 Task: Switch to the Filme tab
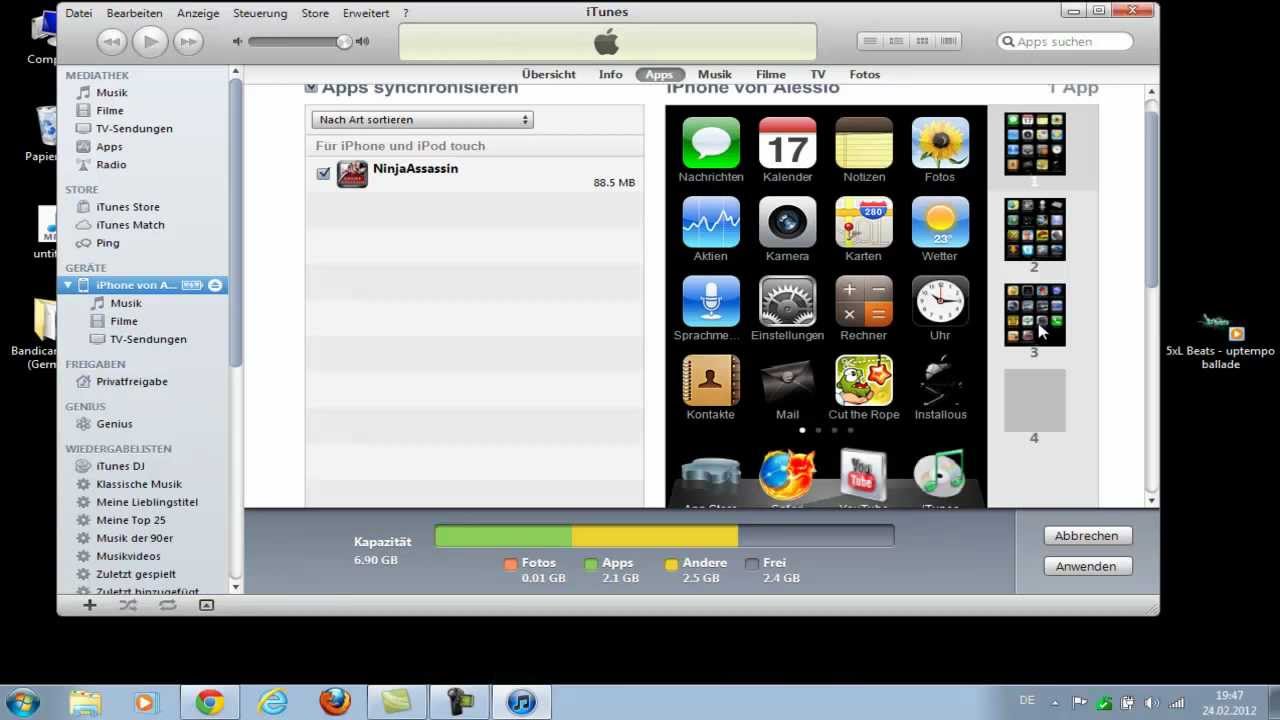point(771,75)
